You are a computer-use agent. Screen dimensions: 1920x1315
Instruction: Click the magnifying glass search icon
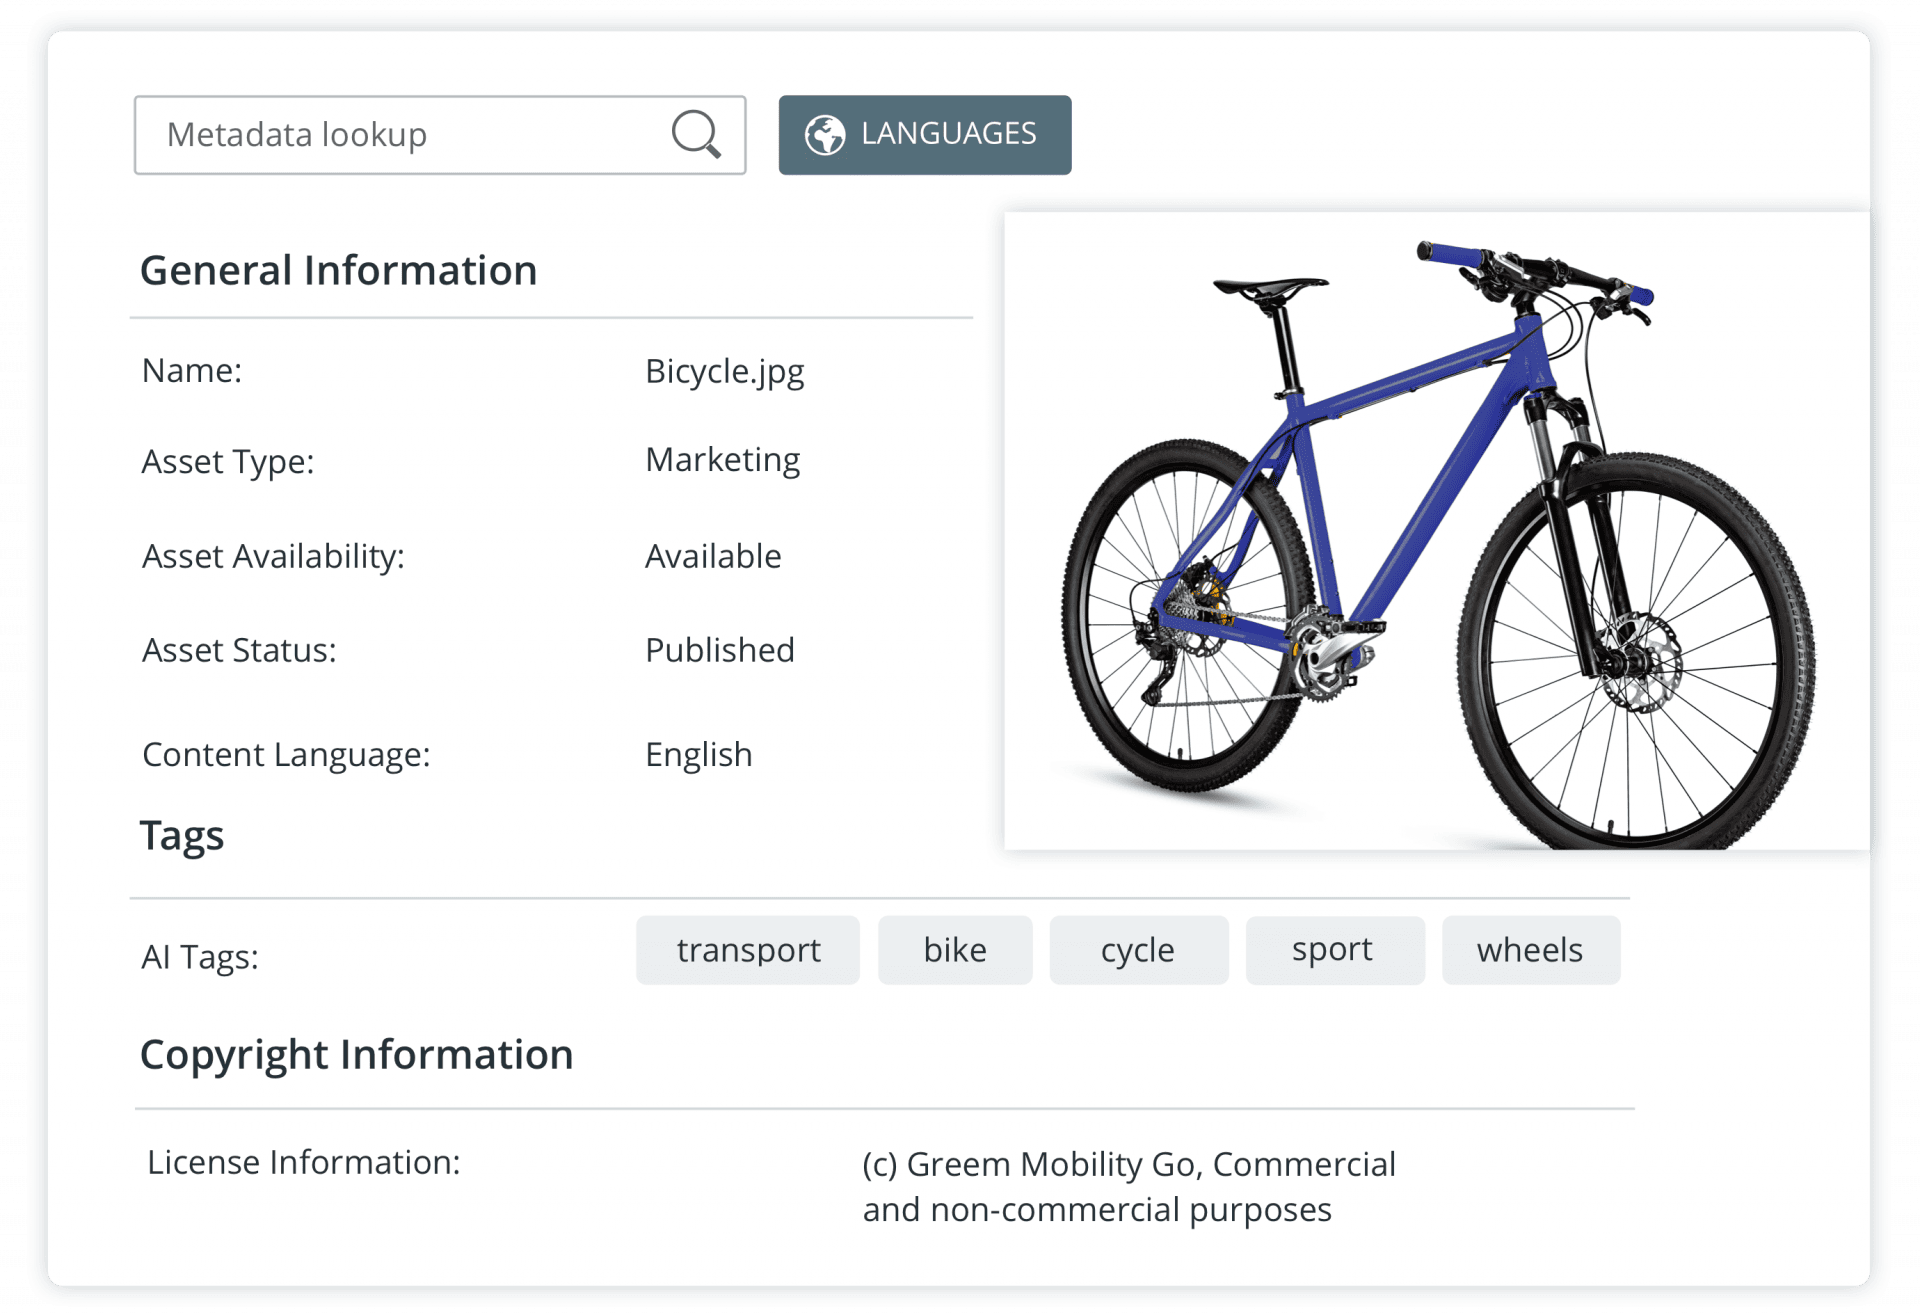697,134
